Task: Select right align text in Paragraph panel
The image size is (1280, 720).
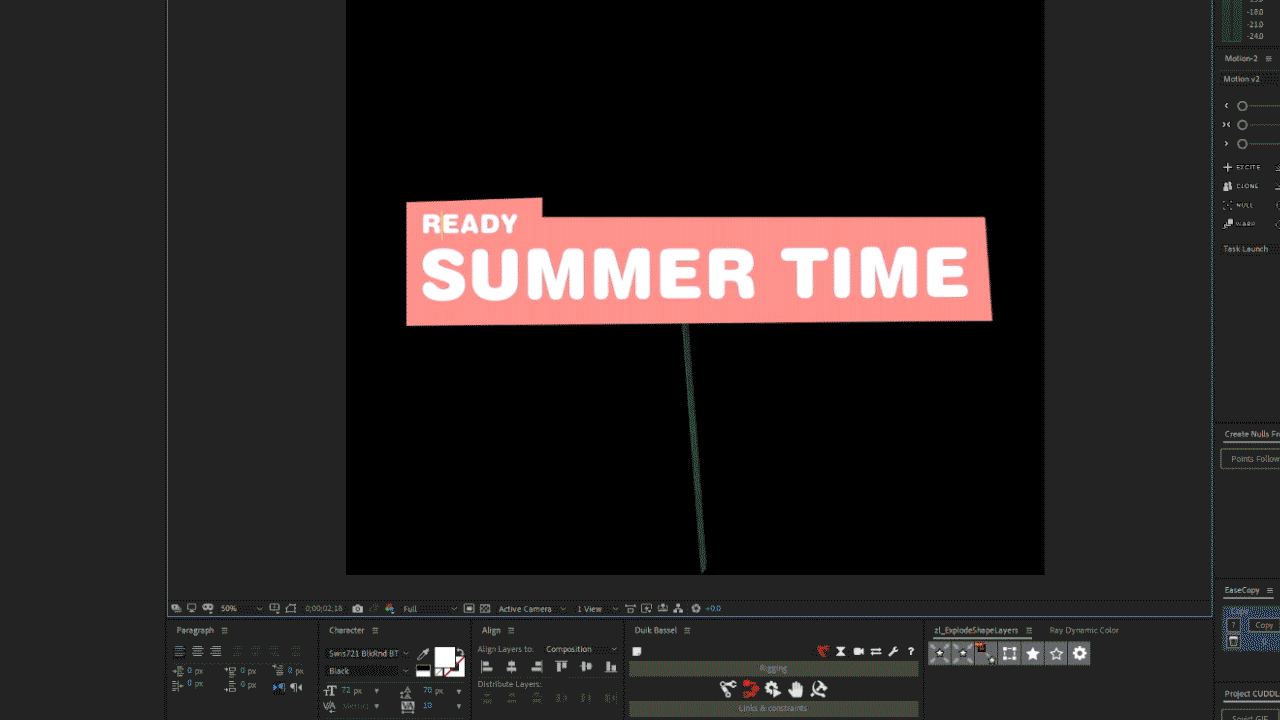Action: [216, 651]
